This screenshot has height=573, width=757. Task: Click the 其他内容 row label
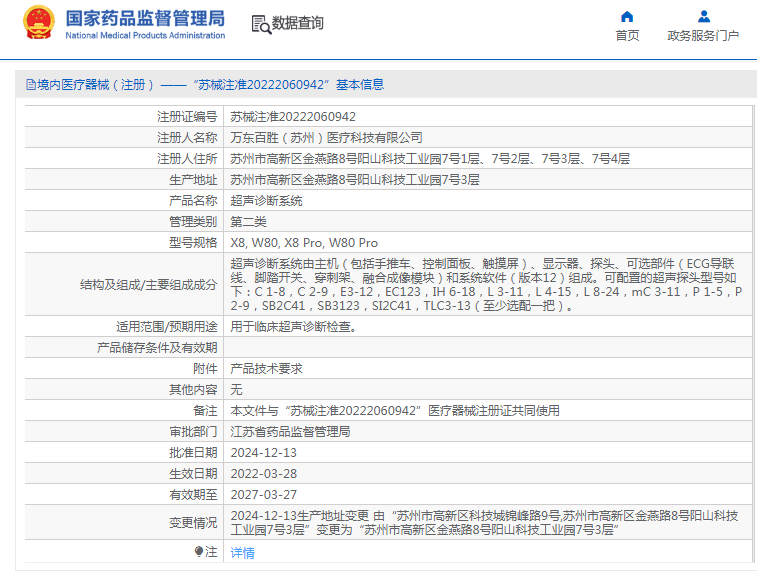(x=193, y=390)
